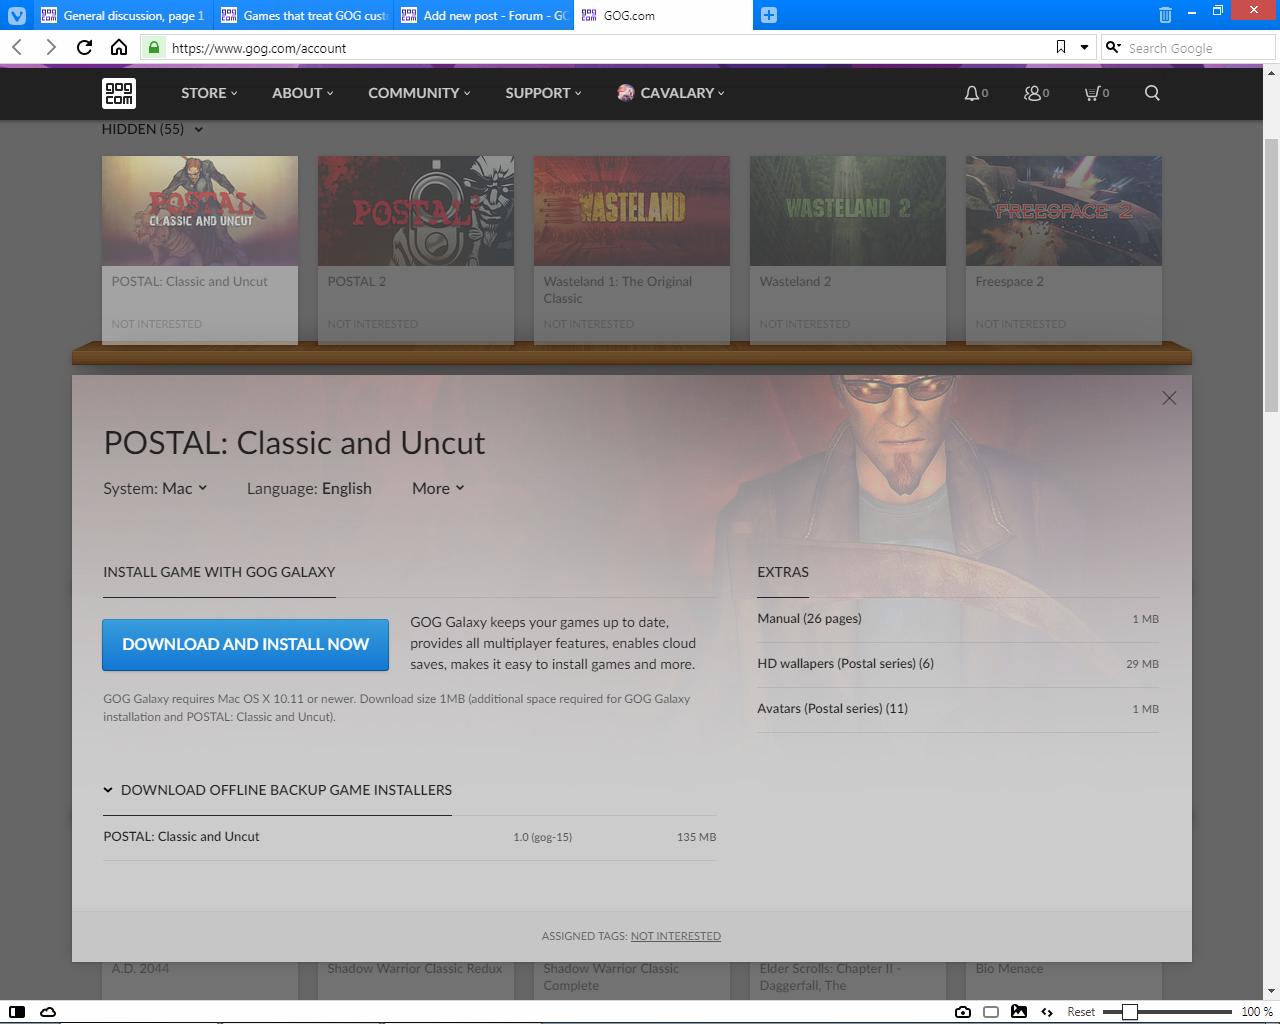Click the Vivaldi menu icon
The height and width of the screenshot is (1024, 1280).
pyautogui.click(x=16, y=15)
